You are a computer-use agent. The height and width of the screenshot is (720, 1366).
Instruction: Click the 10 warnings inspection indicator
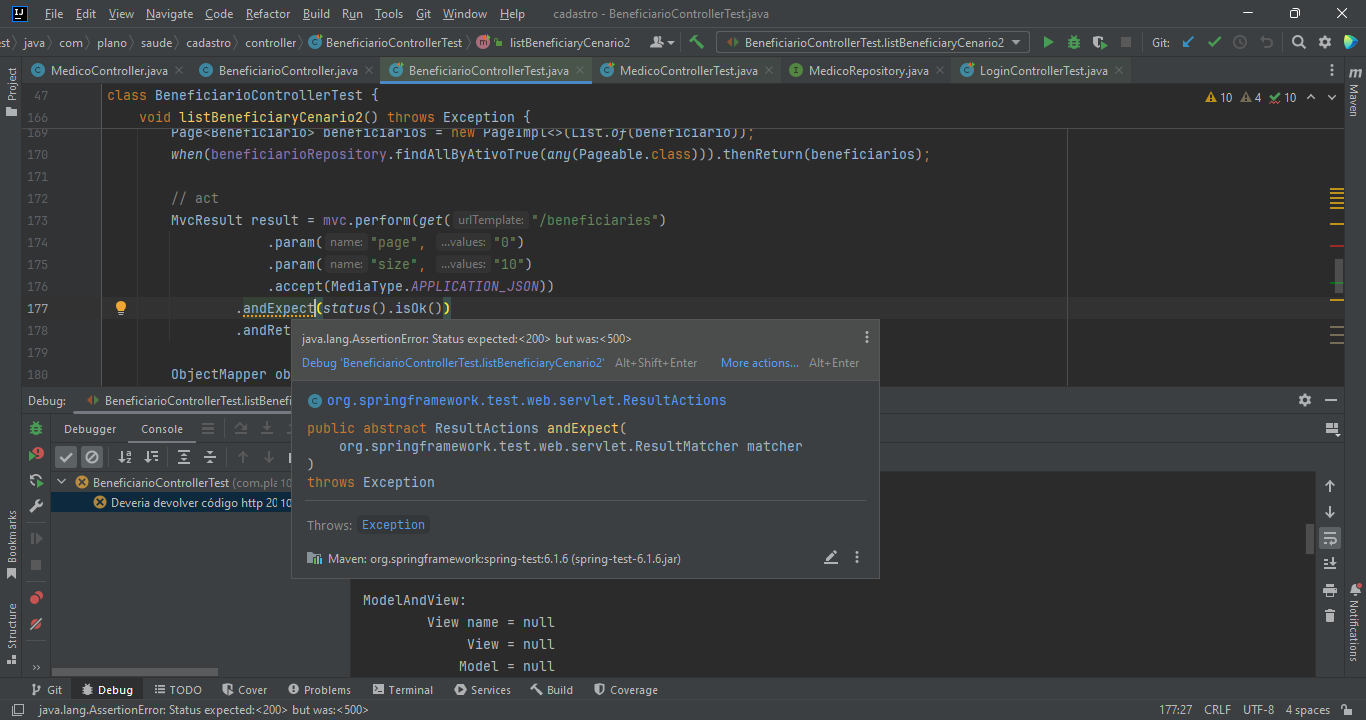[1219, 98]
